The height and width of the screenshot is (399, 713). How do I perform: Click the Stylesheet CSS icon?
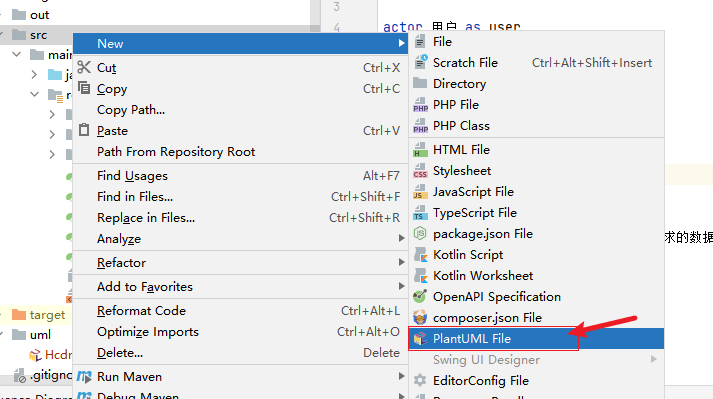click(x=421, y=171)
